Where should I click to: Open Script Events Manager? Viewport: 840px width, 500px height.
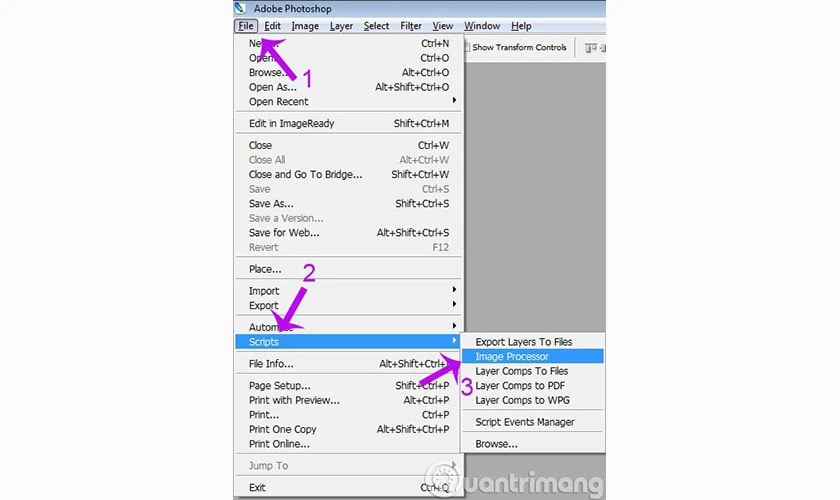pyautogui.click(x=532, y=422)
